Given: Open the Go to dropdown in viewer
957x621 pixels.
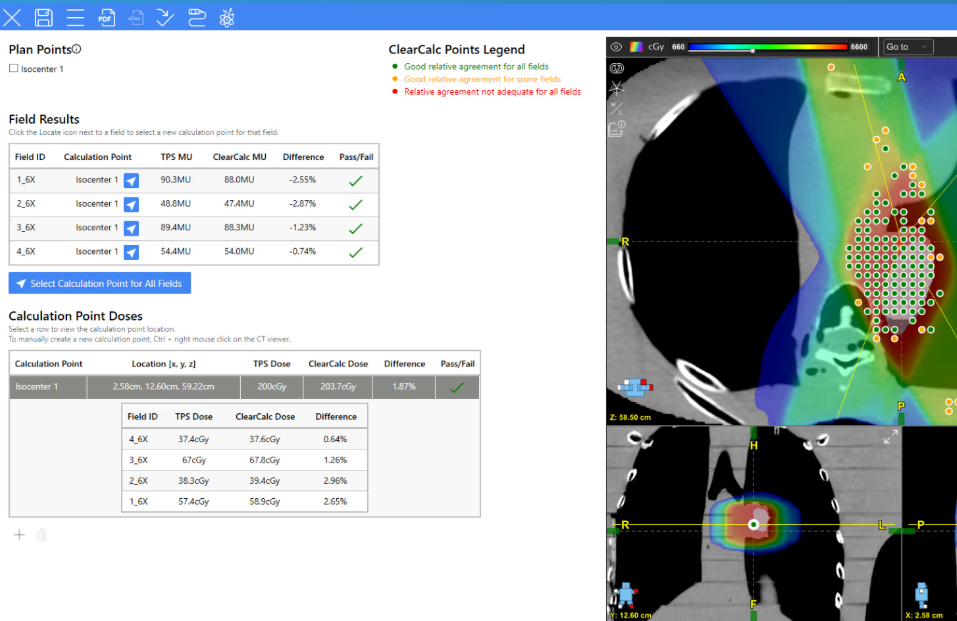Looking at the screenshot, I should pos(906,47).
